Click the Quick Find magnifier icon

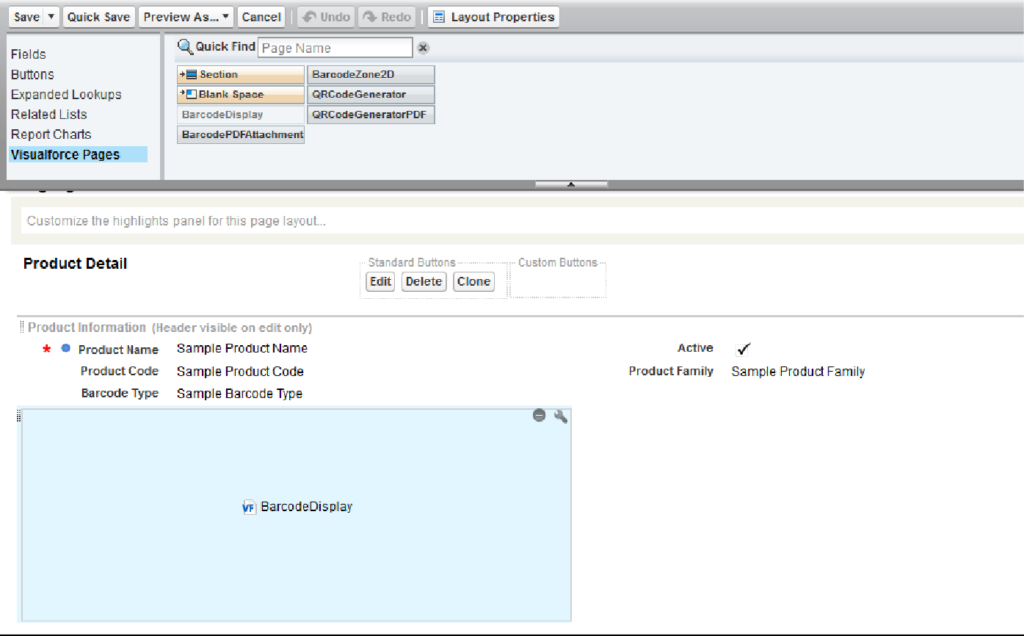(x=184, y=46)
